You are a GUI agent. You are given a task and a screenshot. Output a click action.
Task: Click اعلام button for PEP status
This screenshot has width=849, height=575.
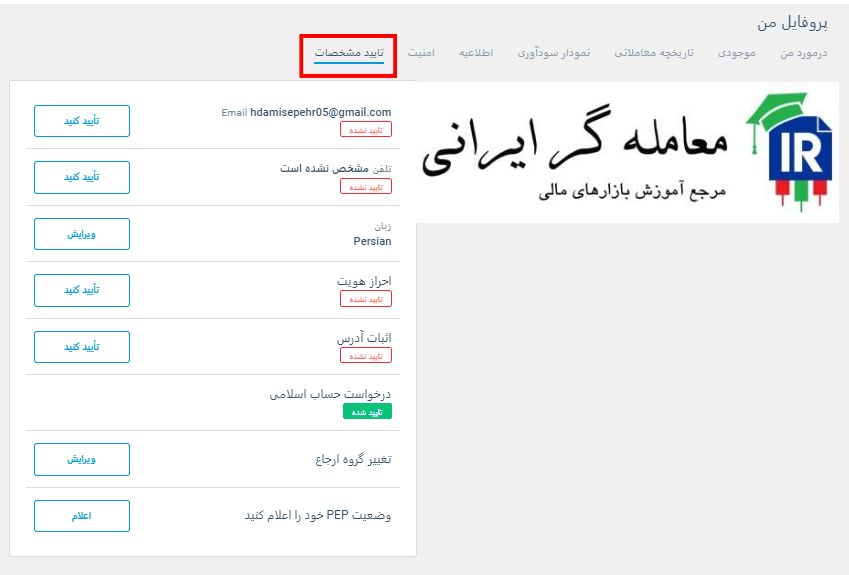(x=82, y=516)
